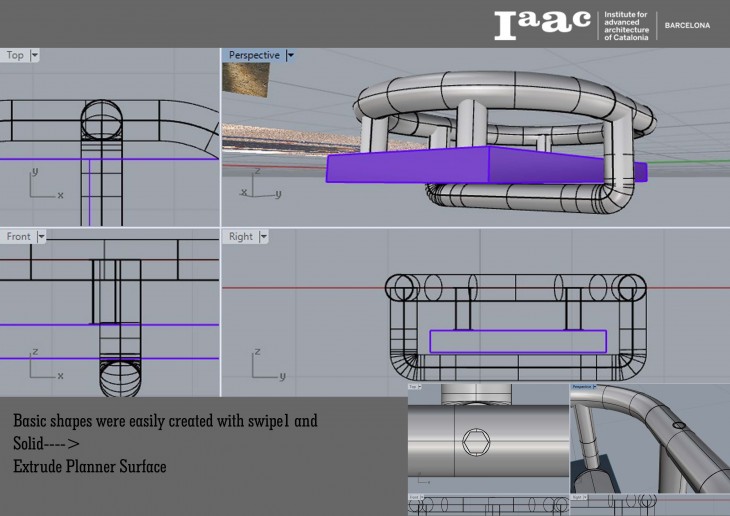Open the Front viewport dropdown arrow

[41, 237]
